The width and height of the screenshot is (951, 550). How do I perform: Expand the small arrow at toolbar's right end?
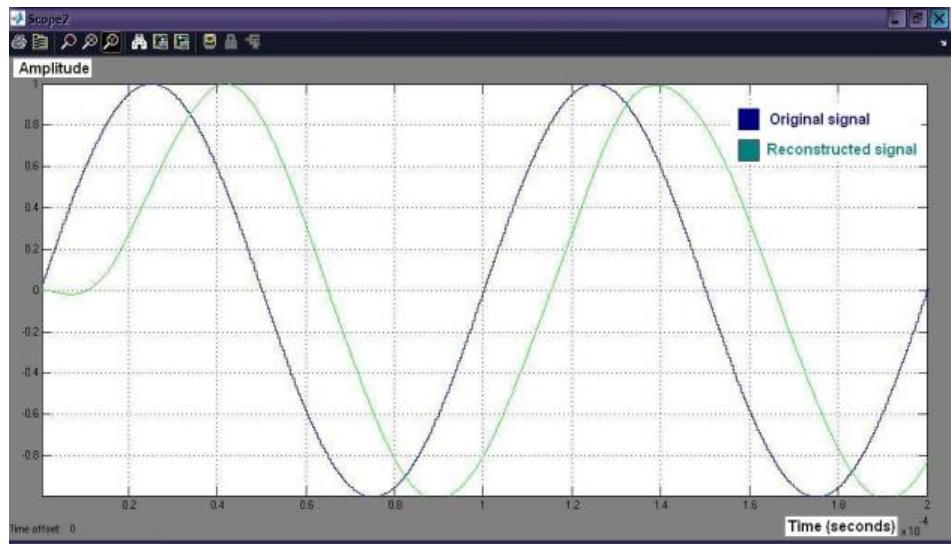point(941,44)
